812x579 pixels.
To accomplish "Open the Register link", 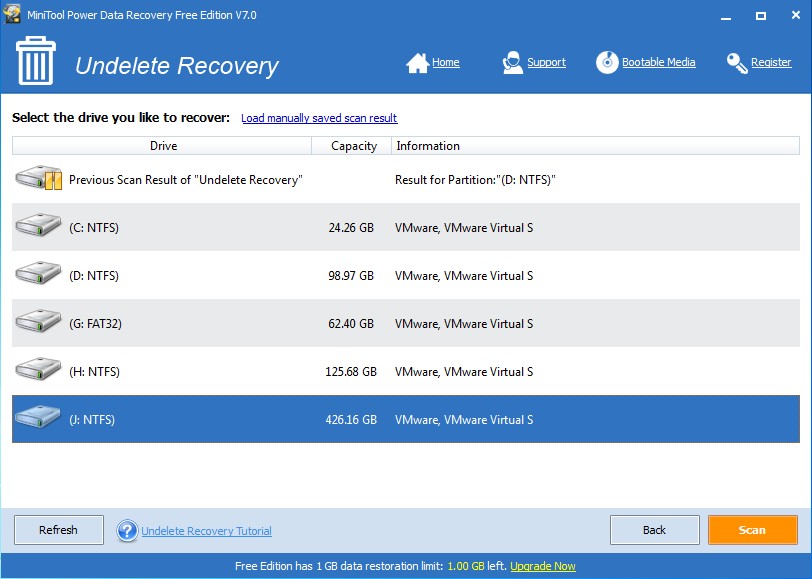I will click(x=771, y=62).
